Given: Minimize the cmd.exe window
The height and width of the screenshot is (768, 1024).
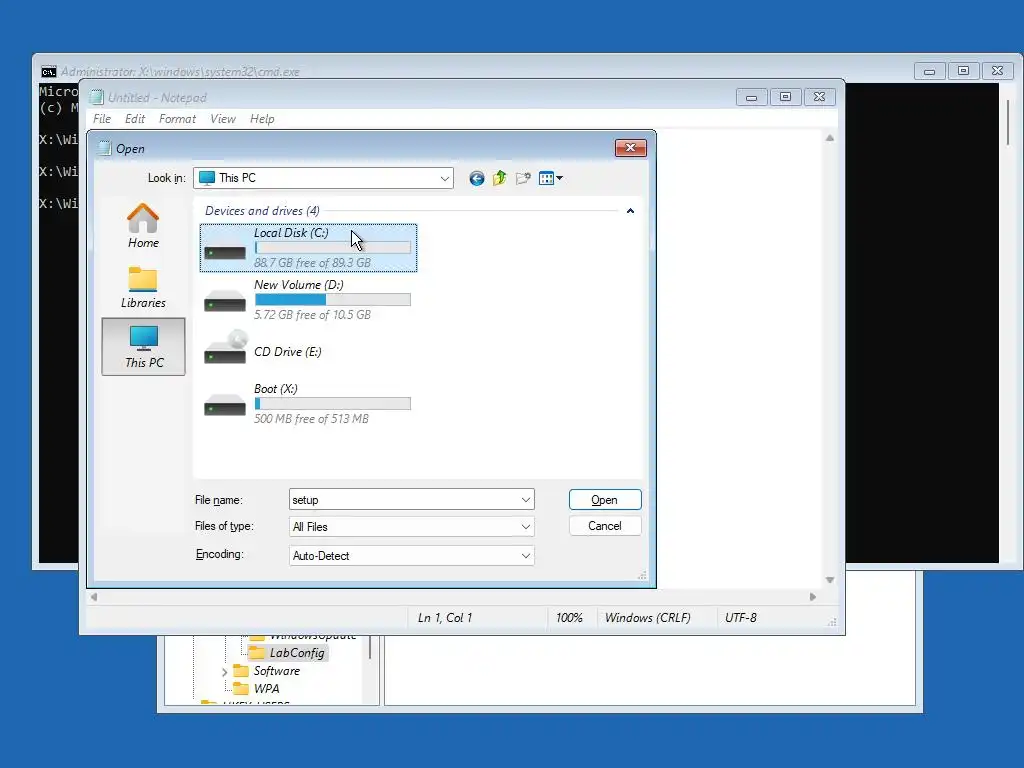Looking at the screenshot, I should (x=929, y=71).
